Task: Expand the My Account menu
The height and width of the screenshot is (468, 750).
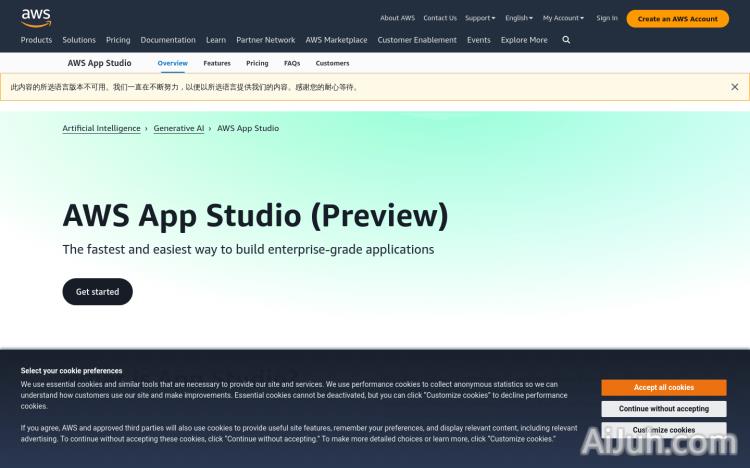Action: 563,18
